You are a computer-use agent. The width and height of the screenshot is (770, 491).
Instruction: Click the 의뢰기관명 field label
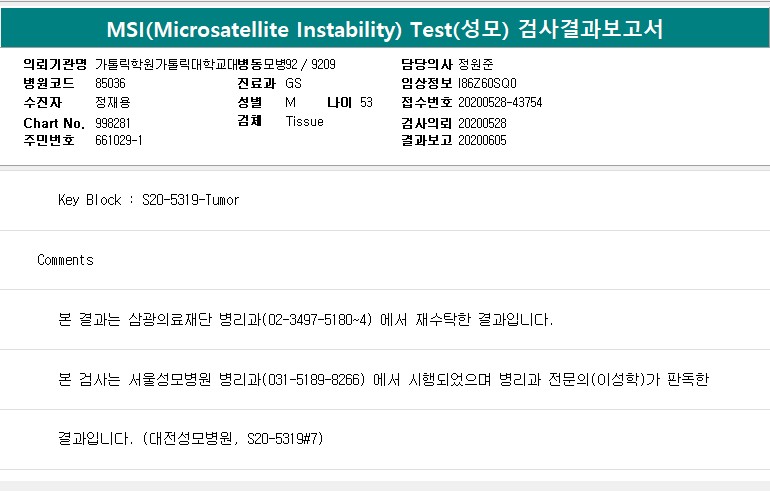pyautogui.click(x=55, y=64)
